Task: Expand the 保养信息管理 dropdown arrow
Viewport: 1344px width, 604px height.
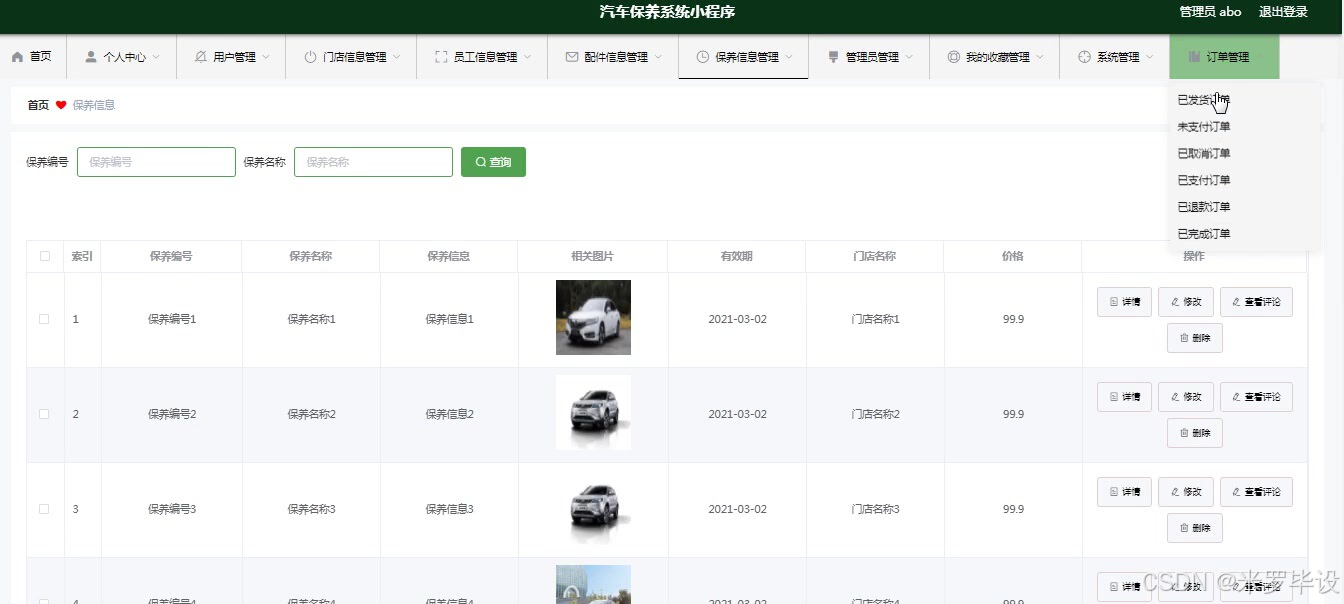Action: (x=789, y=58)
